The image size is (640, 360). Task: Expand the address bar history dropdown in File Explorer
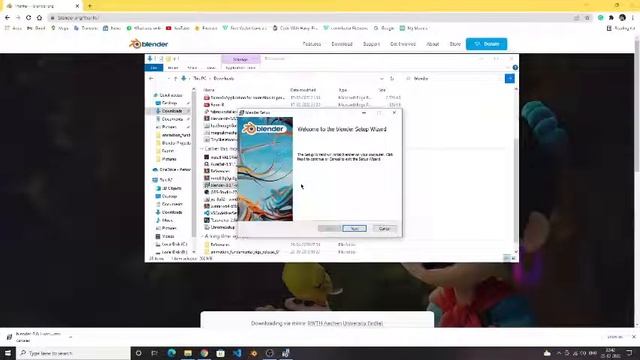click(382, 78)
